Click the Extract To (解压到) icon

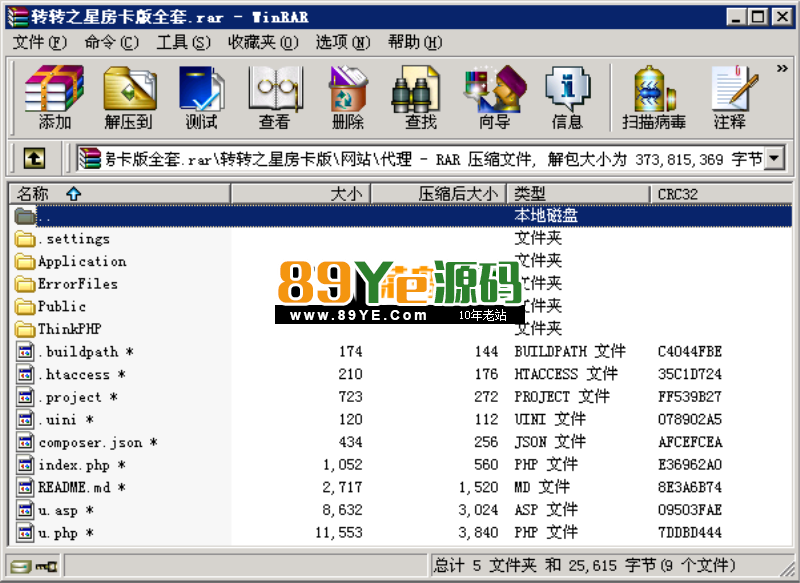click(x=129, y=96)
